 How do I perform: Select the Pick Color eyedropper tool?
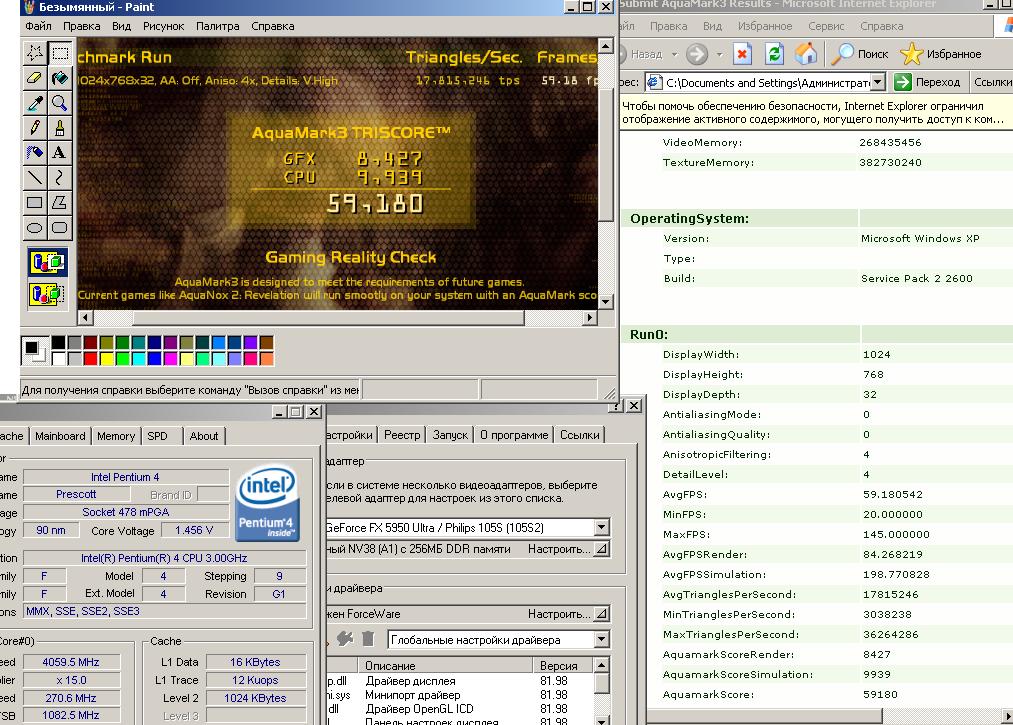[x=34, y=103]
